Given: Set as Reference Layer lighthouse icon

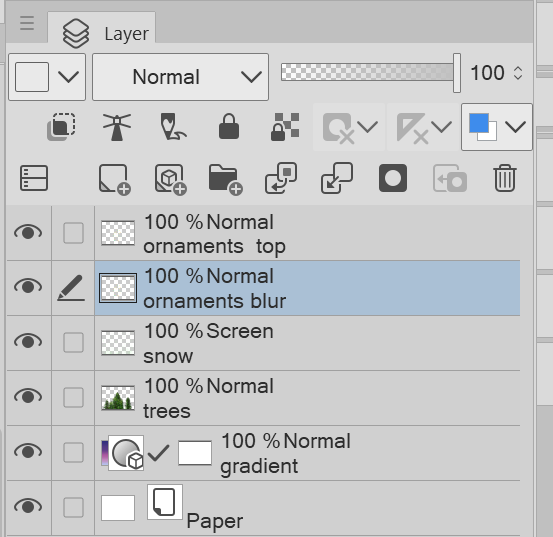Looking at the screenshot, I should [117, 127].
